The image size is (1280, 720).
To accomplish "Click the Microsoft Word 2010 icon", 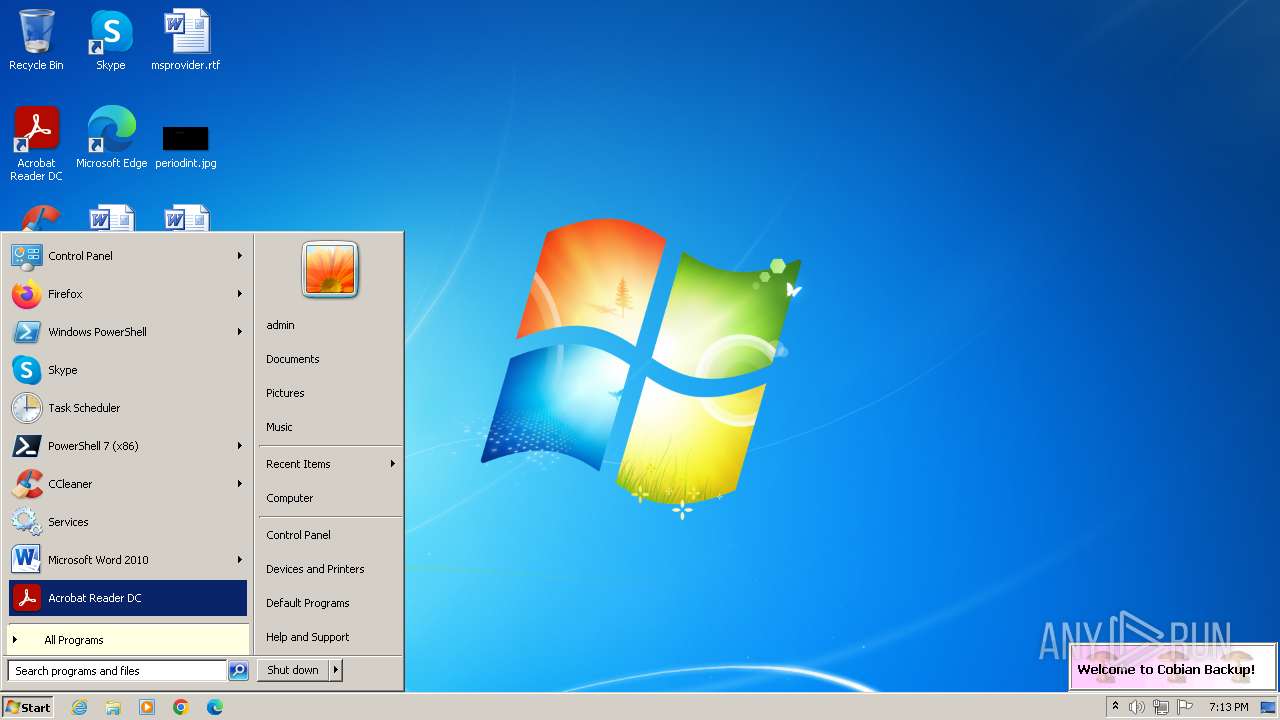I will coord(27,560).
